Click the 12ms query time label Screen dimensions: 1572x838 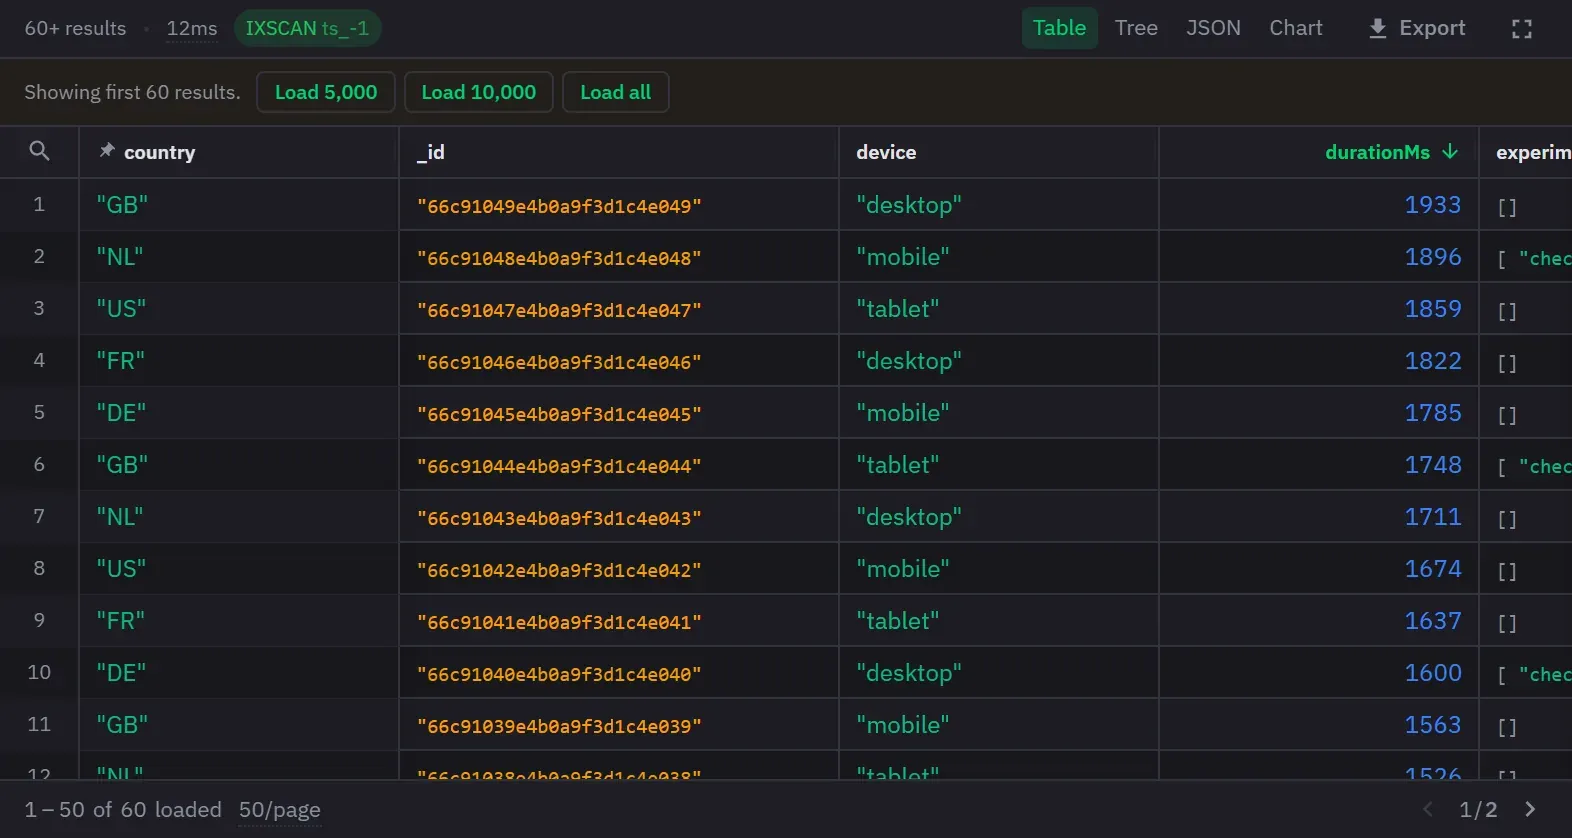[x=192, y=29]
